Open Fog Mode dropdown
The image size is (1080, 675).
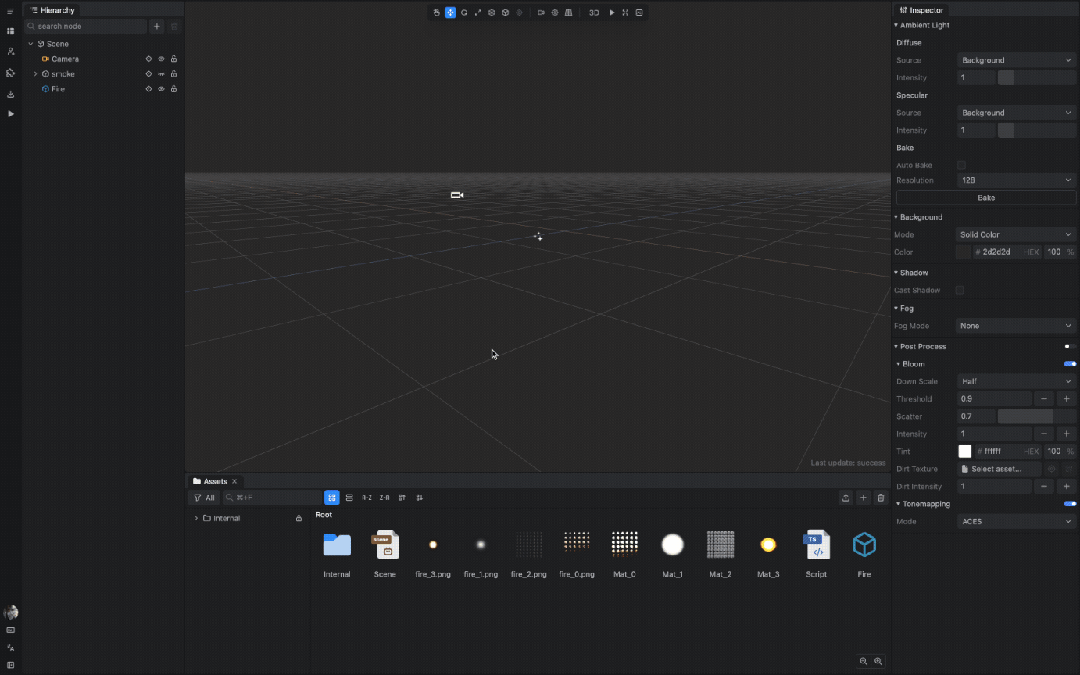pos(1016,325)
